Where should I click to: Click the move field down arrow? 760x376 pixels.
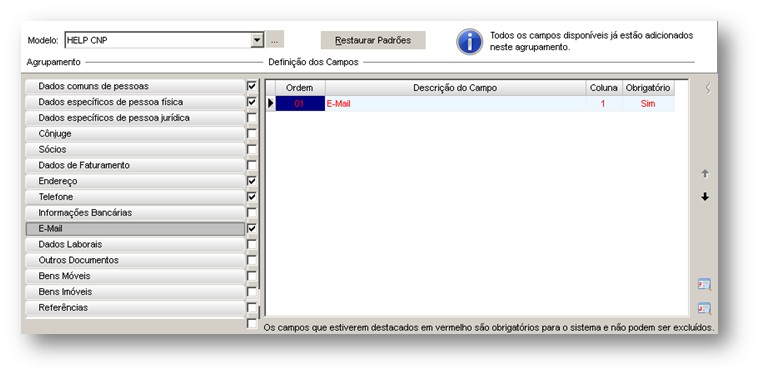click(705, 197)
